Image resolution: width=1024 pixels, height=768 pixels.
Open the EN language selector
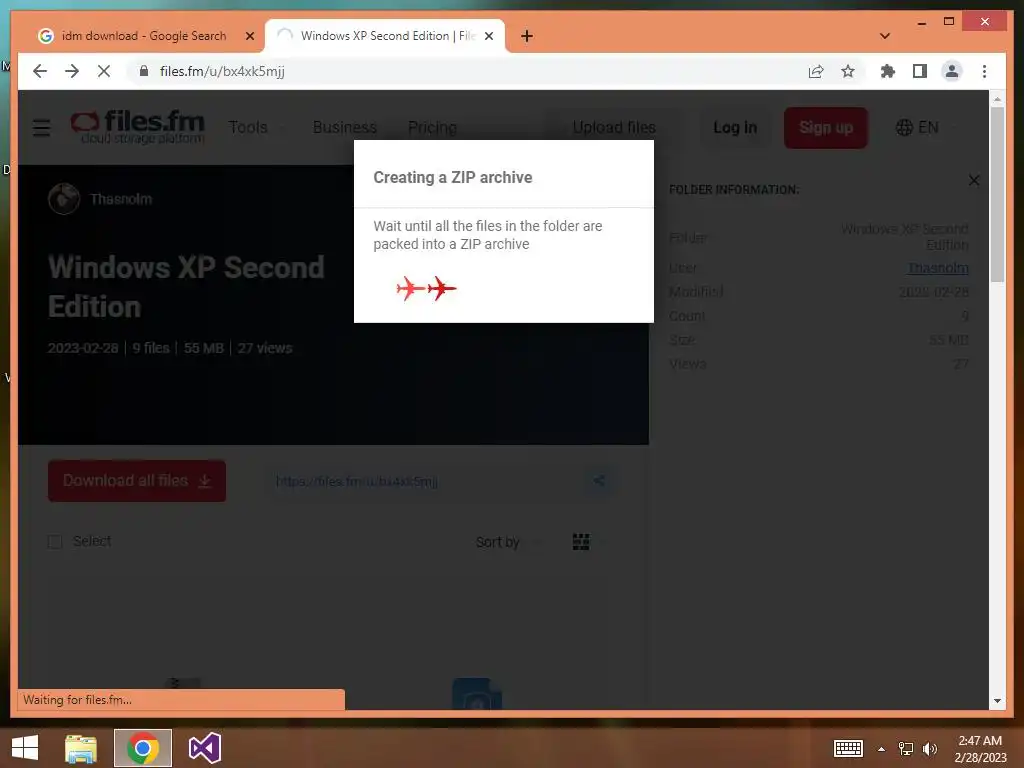coord(918,127)
